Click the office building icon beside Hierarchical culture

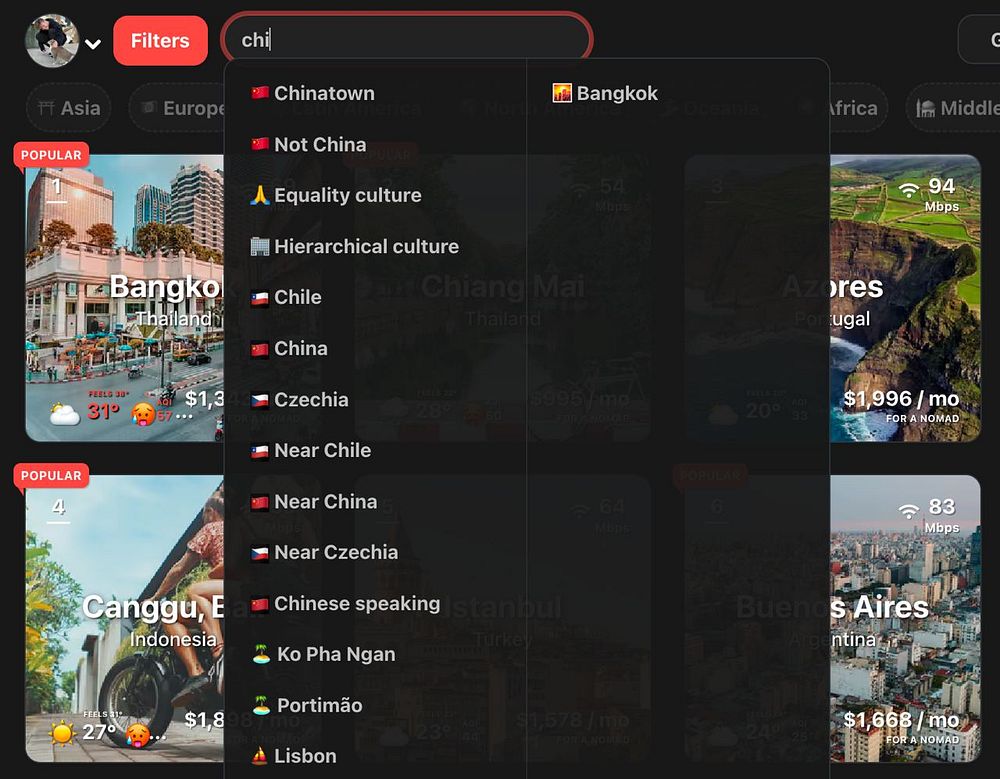click(260, 246)
